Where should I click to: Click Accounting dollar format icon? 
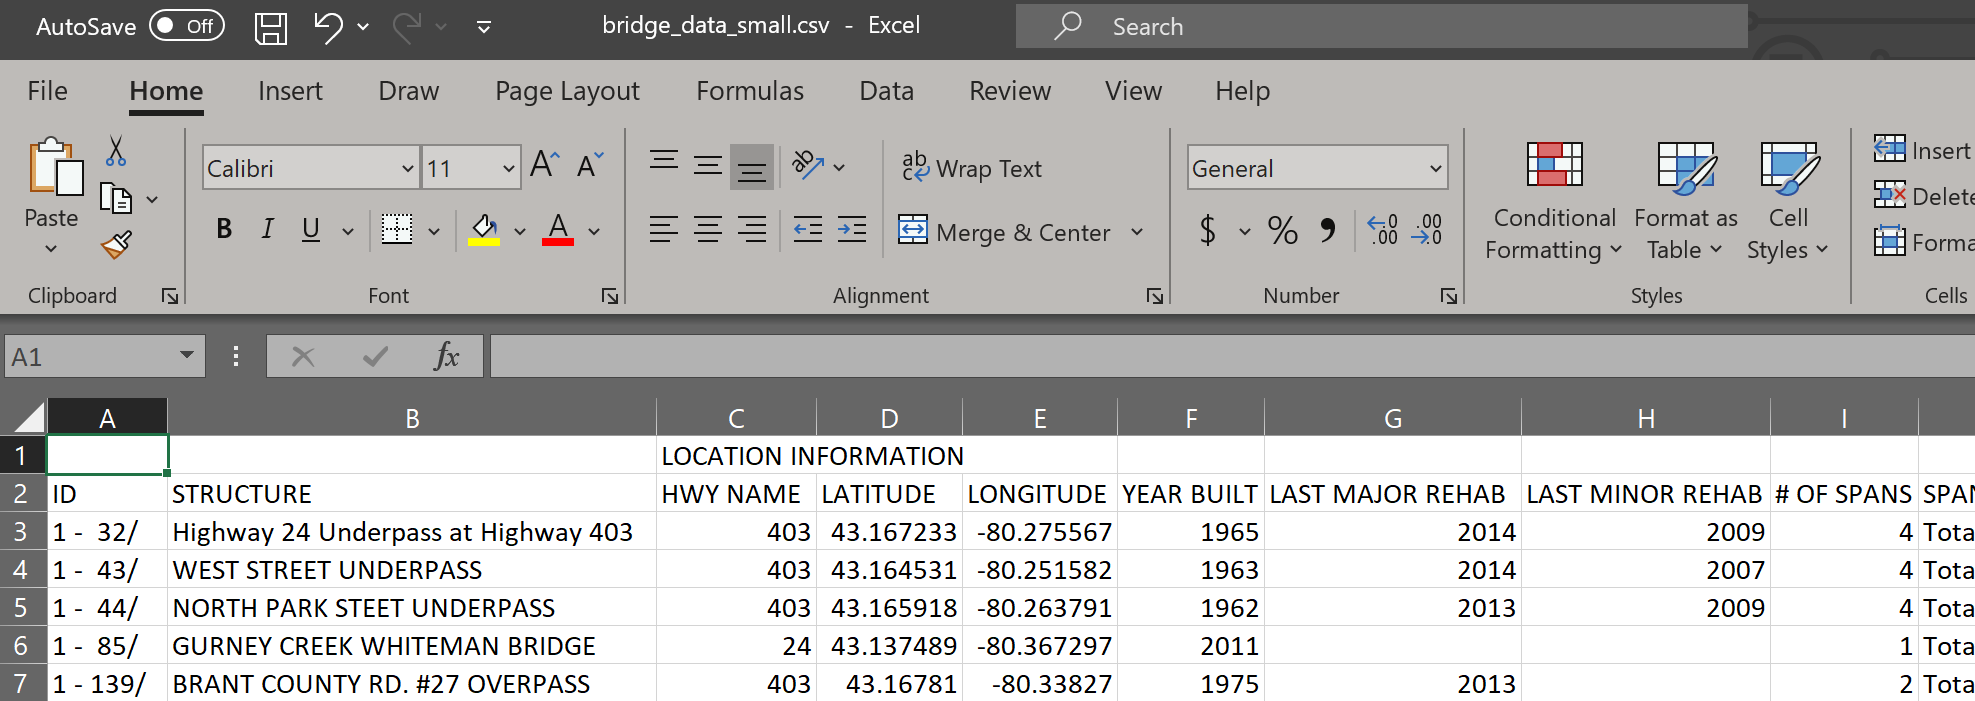(1208, 231)
